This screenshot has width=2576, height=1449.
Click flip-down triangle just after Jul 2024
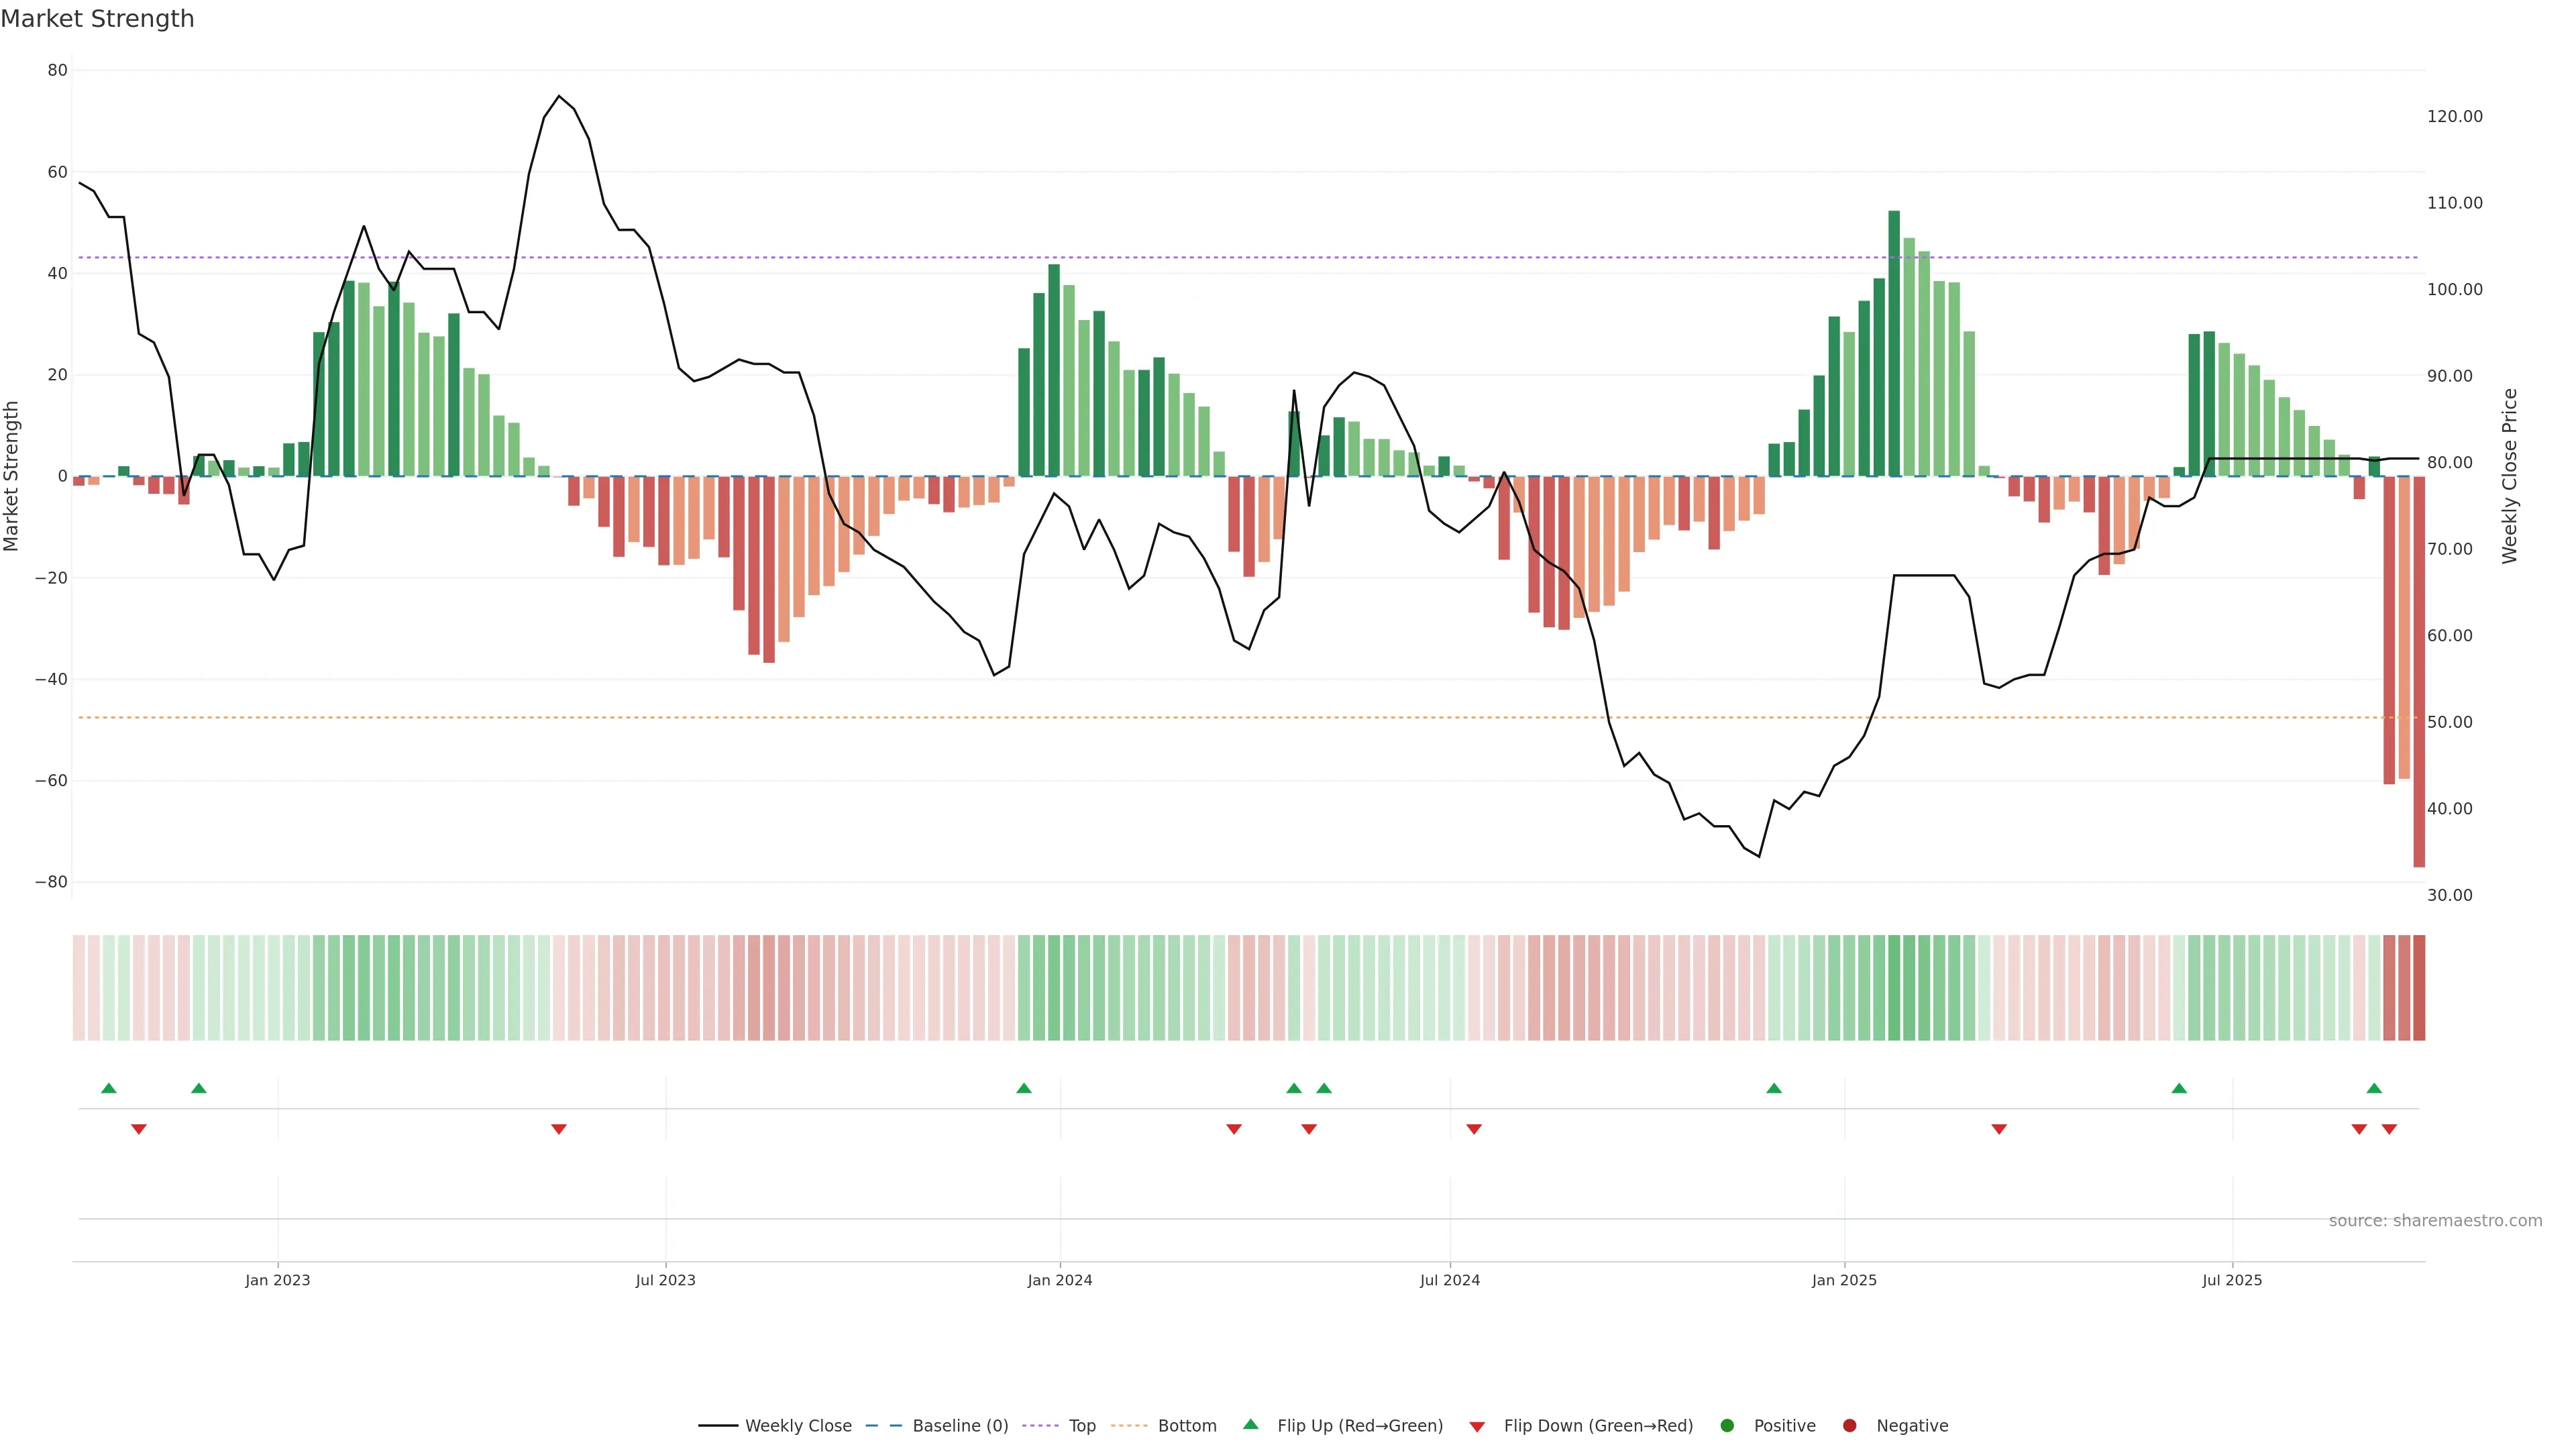pyautogui.click(x=1474, y=1129)
